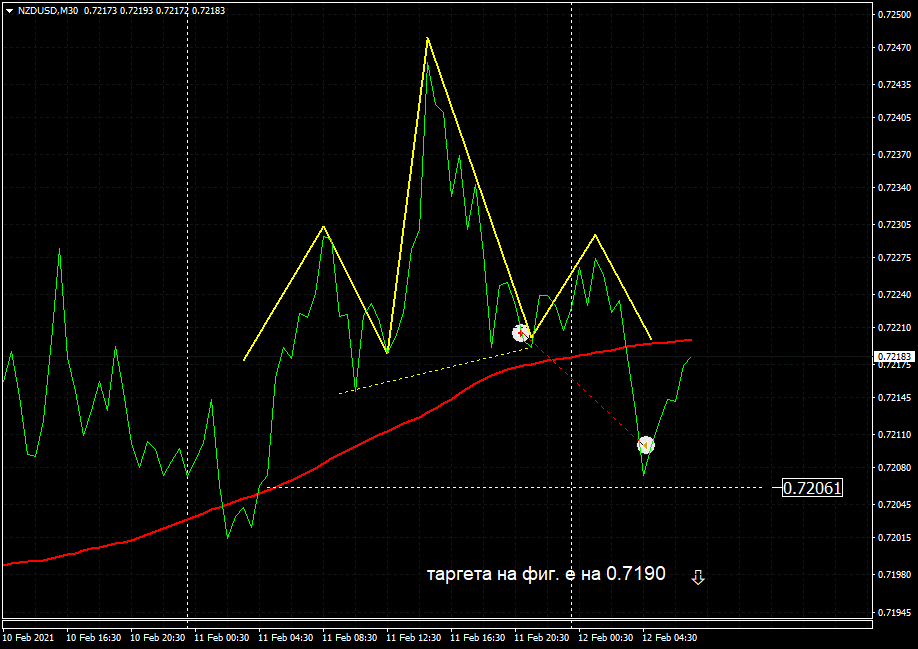
Task: Click the 0.72080 price axis label
Action: [x=895, y=467]
